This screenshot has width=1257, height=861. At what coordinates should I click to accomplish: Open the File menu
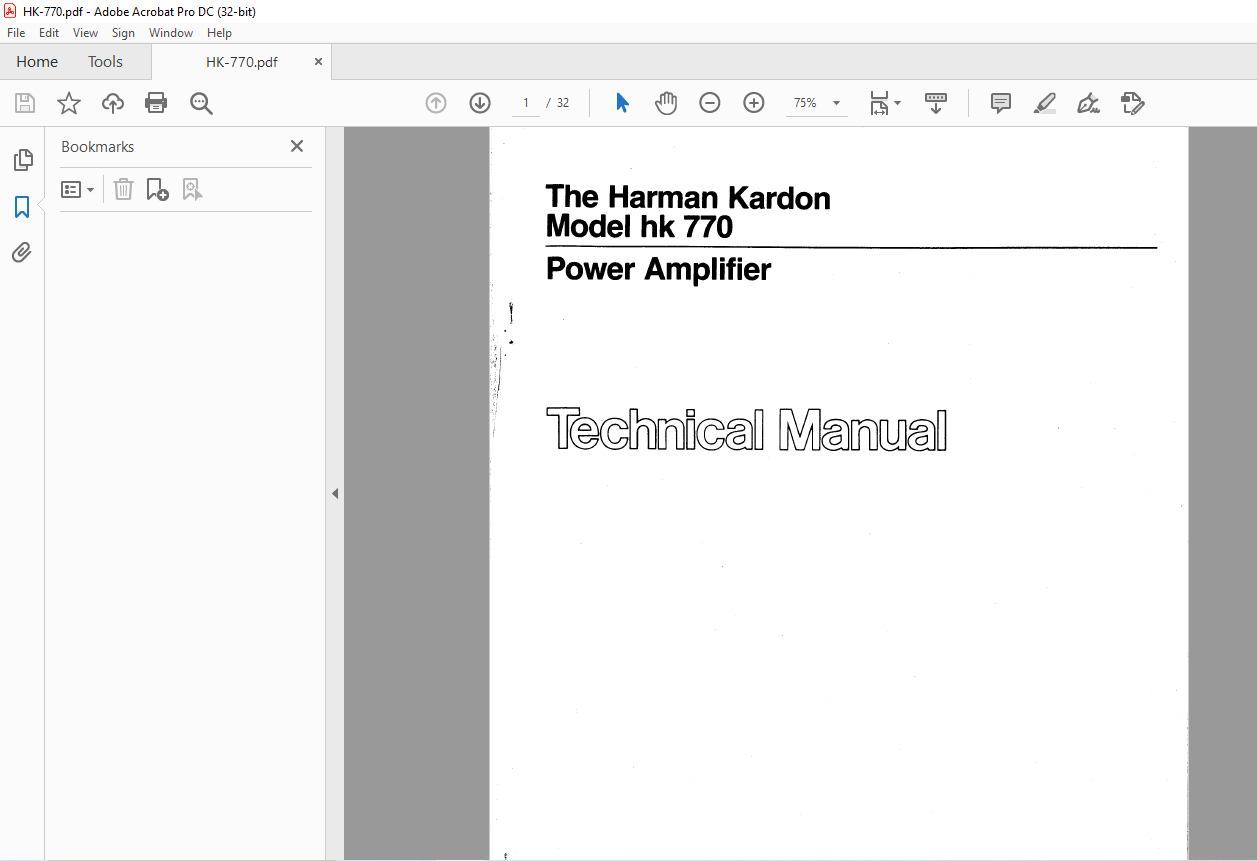16,33
